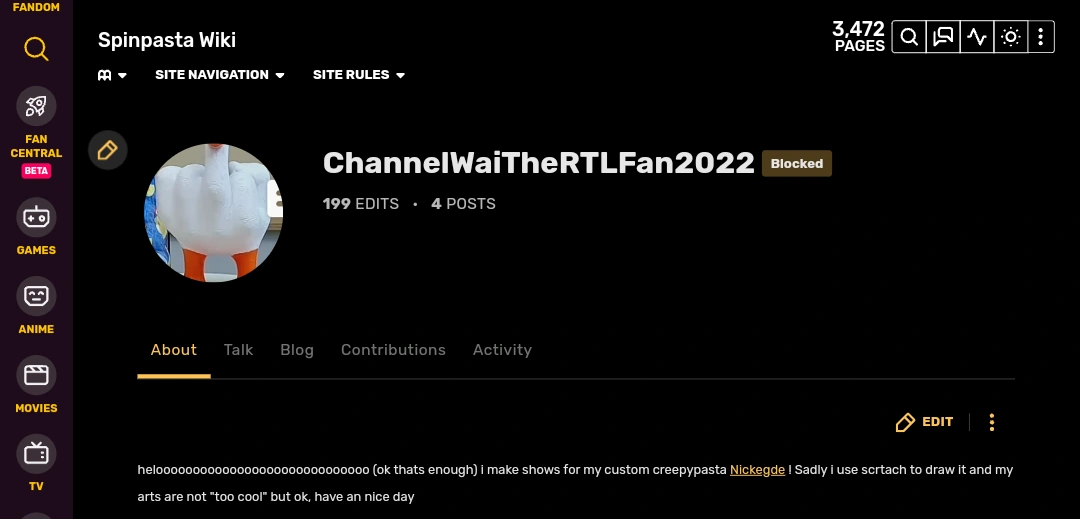The height and width of the screenshot is (519, 1080).
Task: Expand the book icon Explore menu
Action: (x=112, y=75)
